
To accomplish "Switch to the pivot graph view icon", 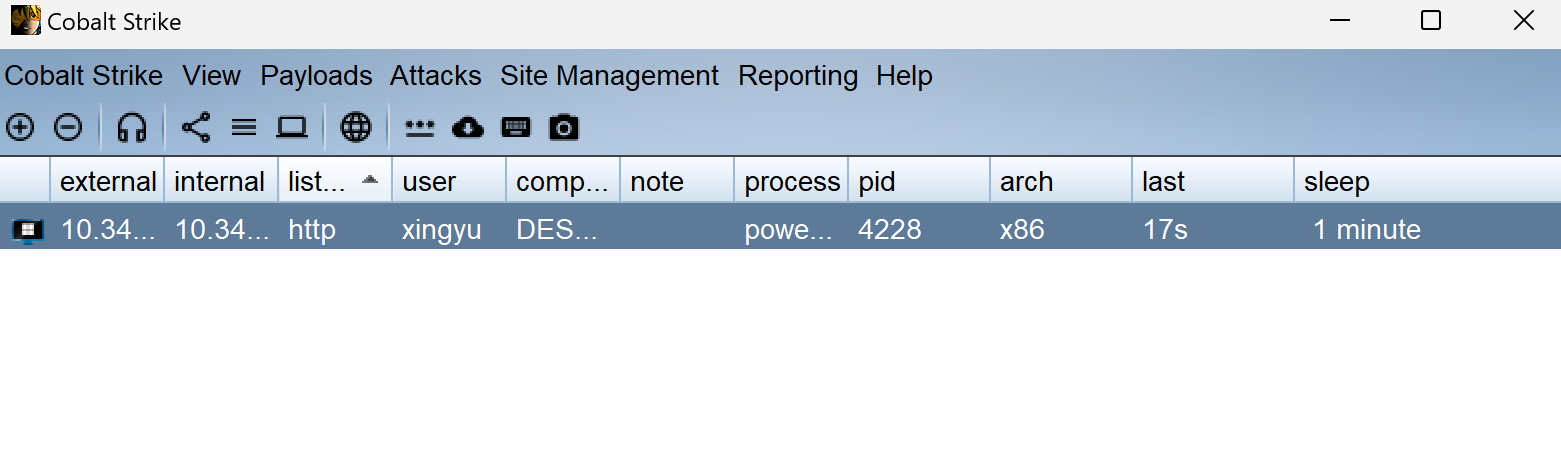I will tap(196, 127).
